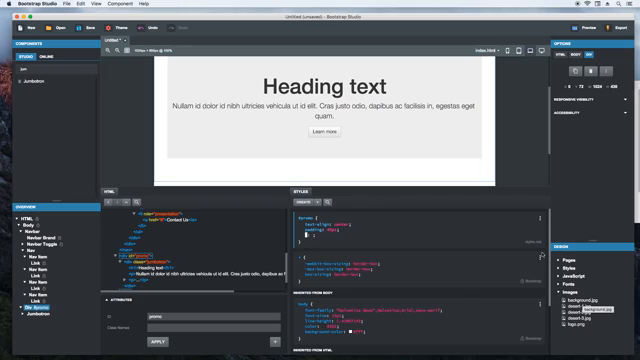Viewport: 640px width, 360px height.
Task: Expand the JavaScript group in Design panel
Action: coord(558,276)
